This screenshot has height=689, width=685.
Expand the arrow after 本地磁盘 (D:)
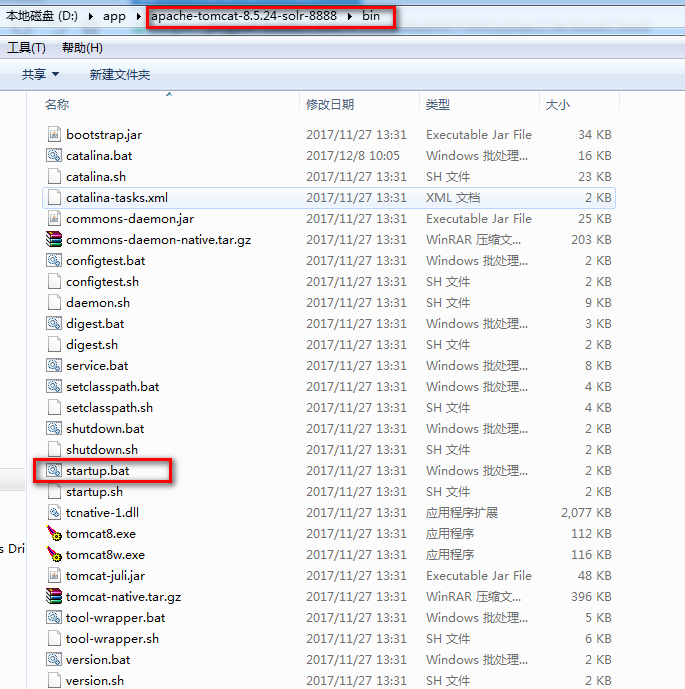(91, 16)
